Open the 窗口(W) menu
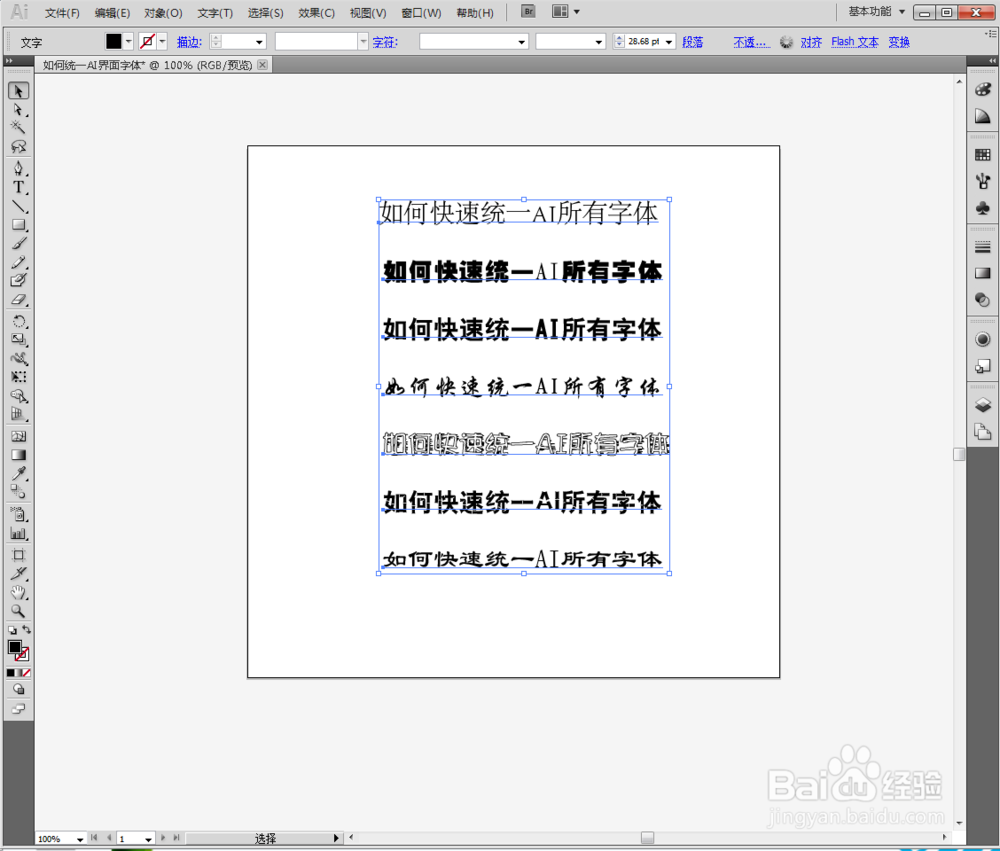Viewport: 1000px width, 851px height. coord(421,13)
